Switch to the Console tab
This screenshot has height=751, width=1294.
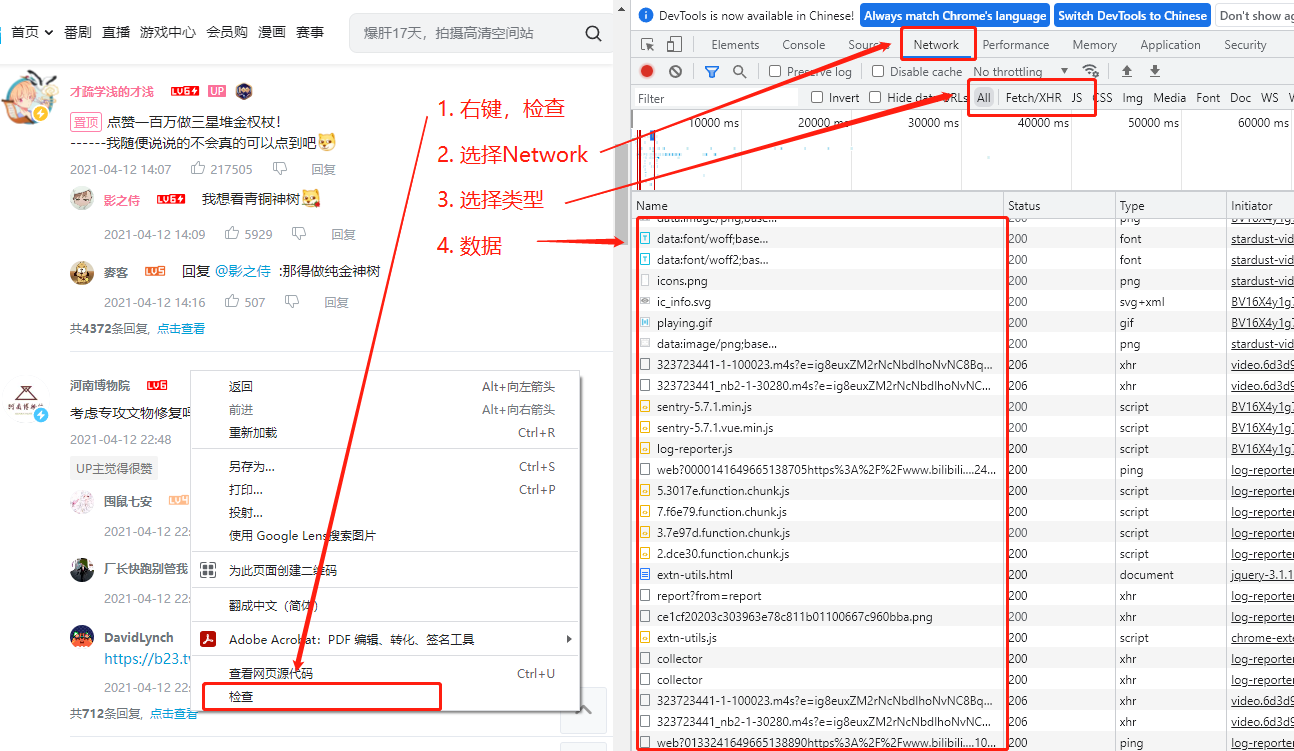[803, 45]
